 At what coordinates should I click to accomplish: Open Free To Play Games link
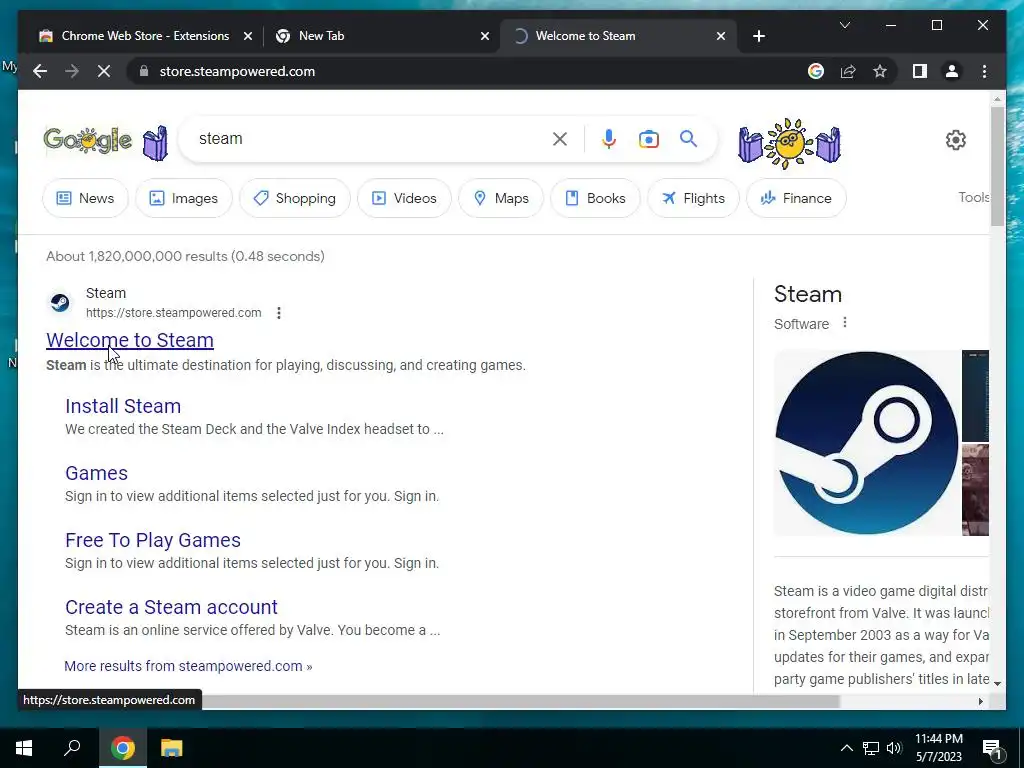coord(153,540)
